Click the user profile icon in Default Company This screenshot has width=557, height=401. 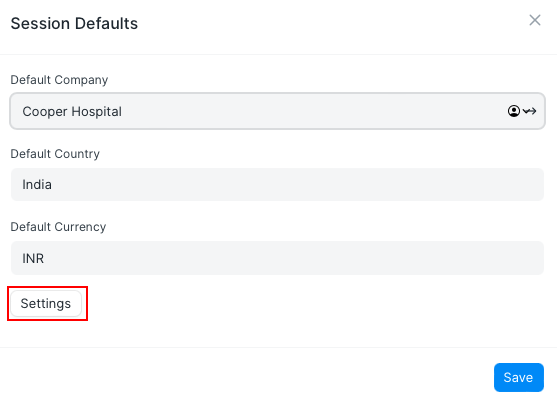coord(513,111)
